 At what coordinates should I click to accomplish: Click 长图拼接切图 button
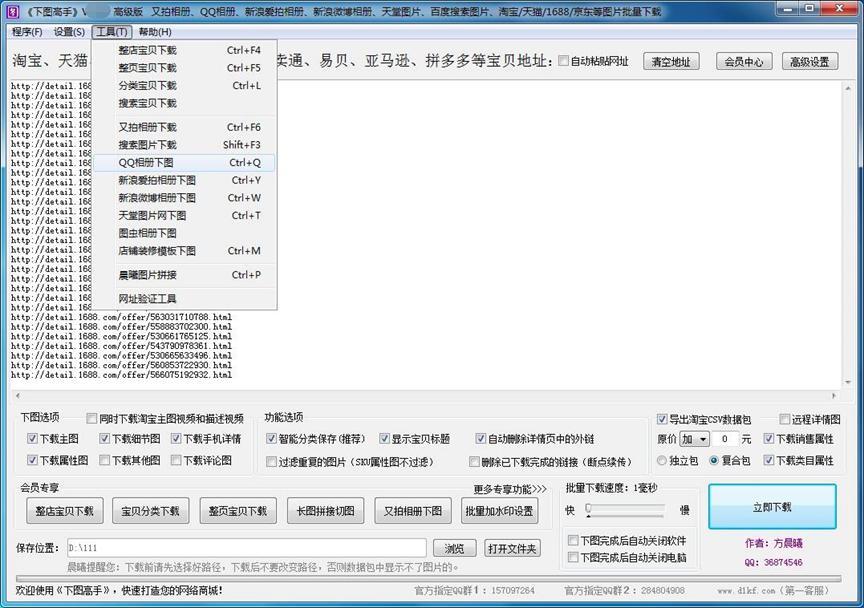(x=325, y=511)
